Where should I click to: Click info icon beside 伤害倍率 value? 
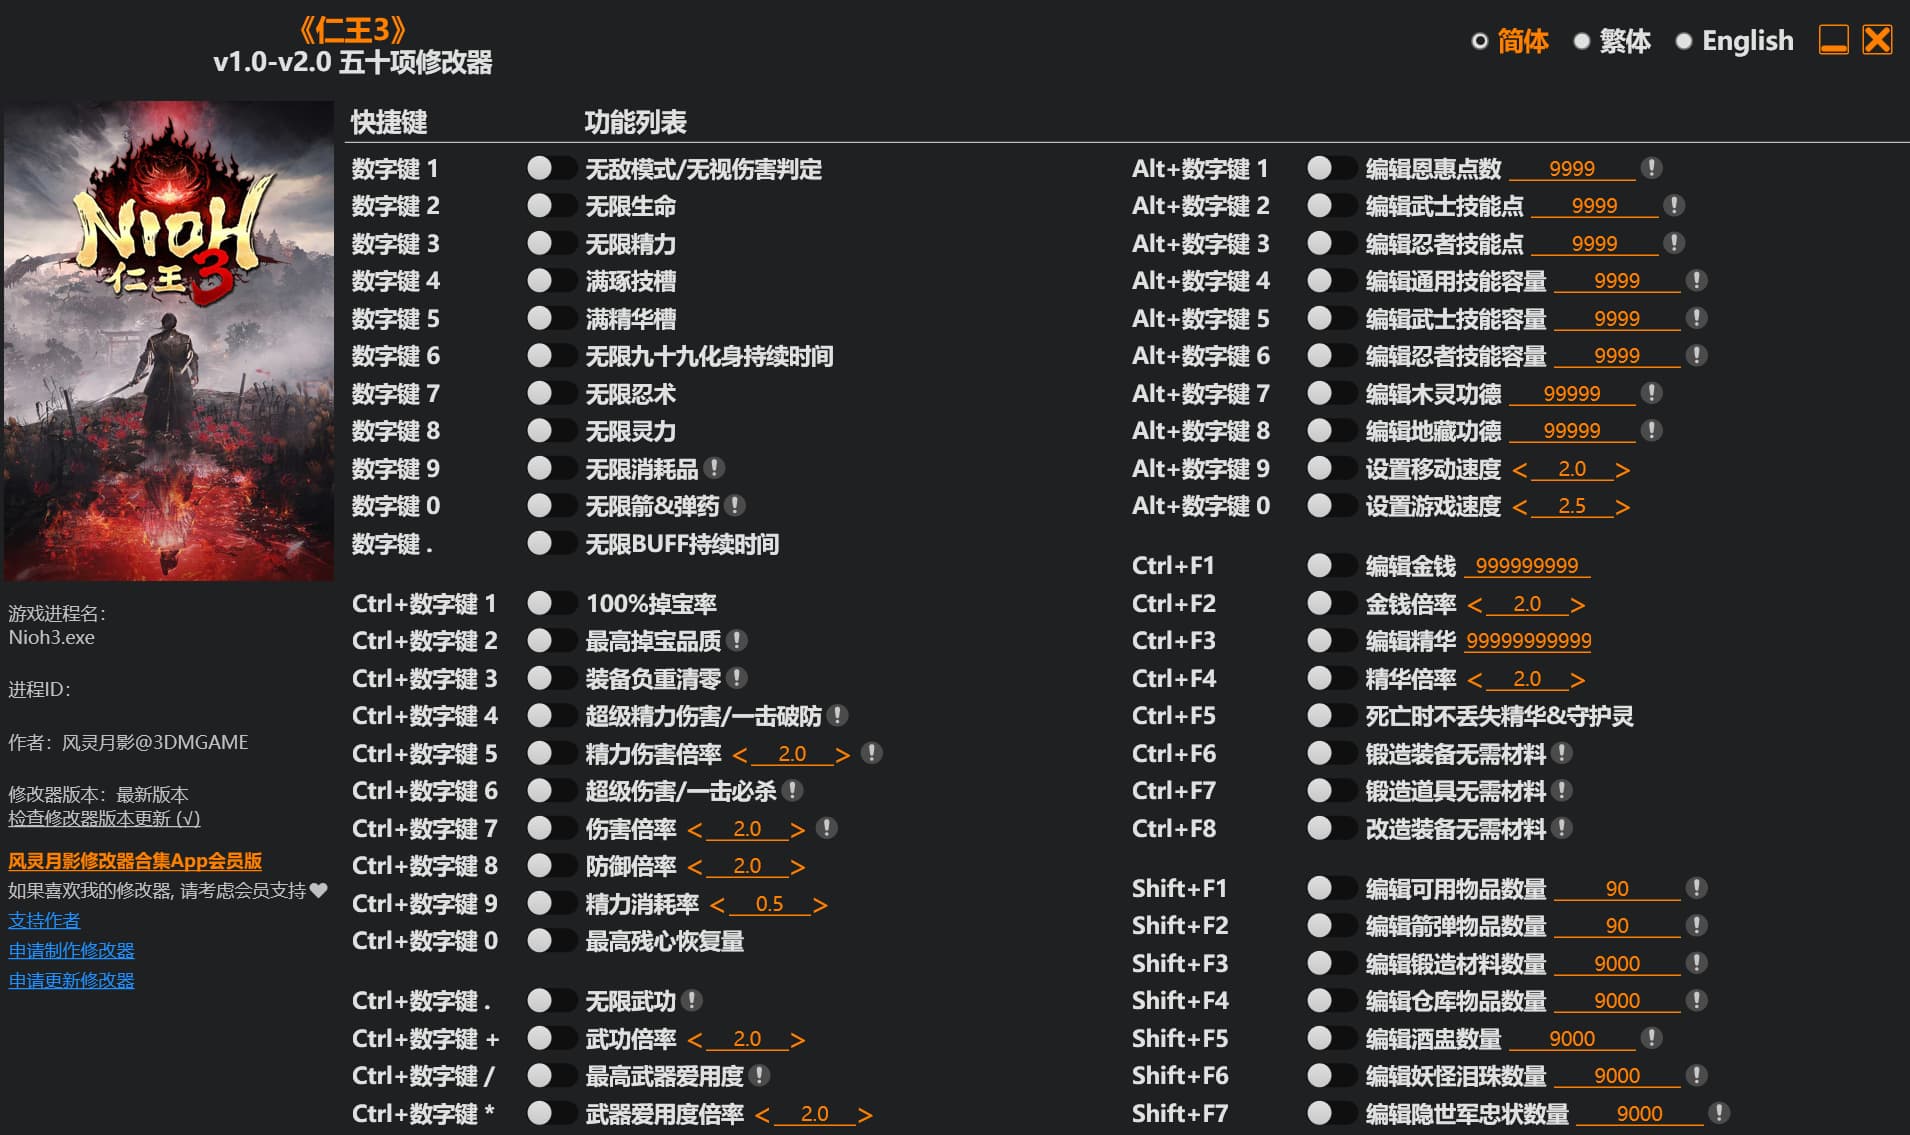pos(827,828)
